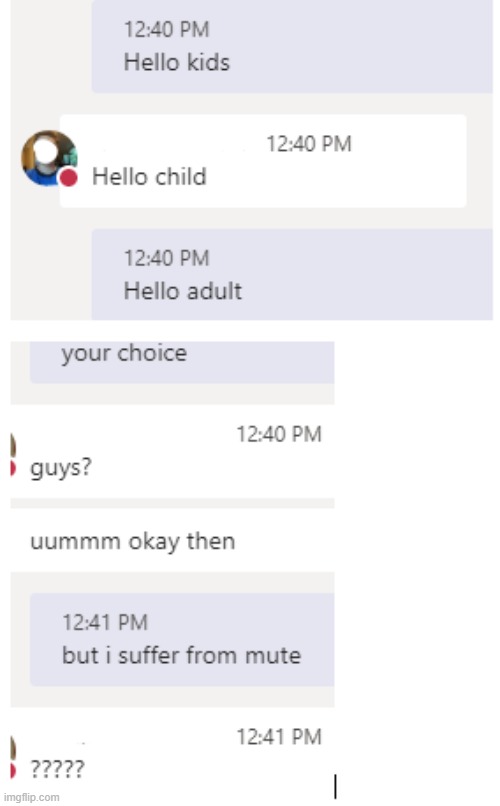The width and height of the screenshot is (500, 806).
Task: Click the 12:40 PM timestamp above "guys?"
Action: click(279, 434)
